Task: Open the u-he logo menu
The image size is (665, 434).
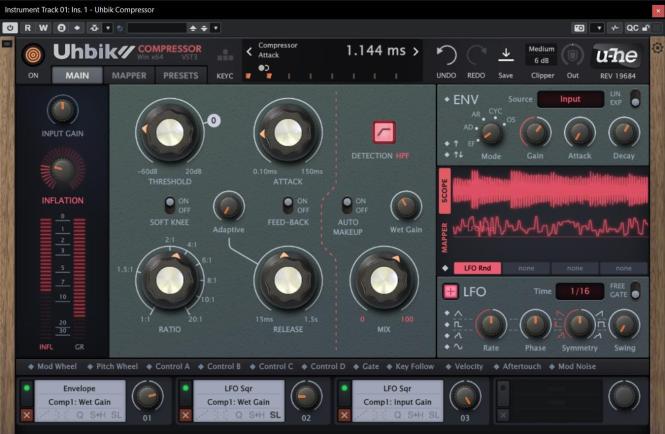Action: coord(617,55)
